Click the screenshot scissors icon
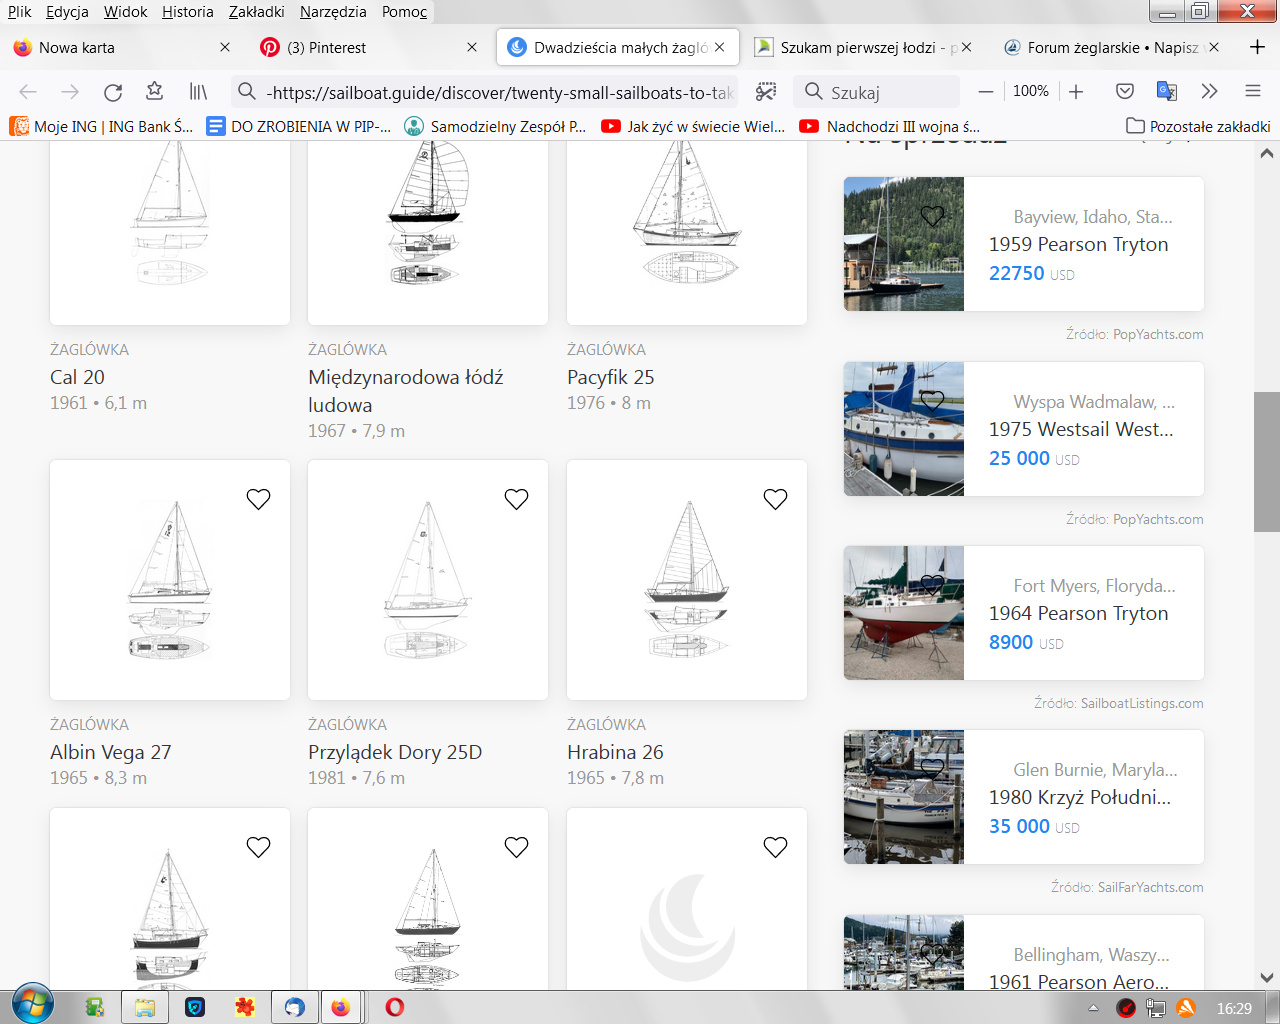Image resolution: width=1280 pixels, height=1024 pixels. tap(766, 92)
